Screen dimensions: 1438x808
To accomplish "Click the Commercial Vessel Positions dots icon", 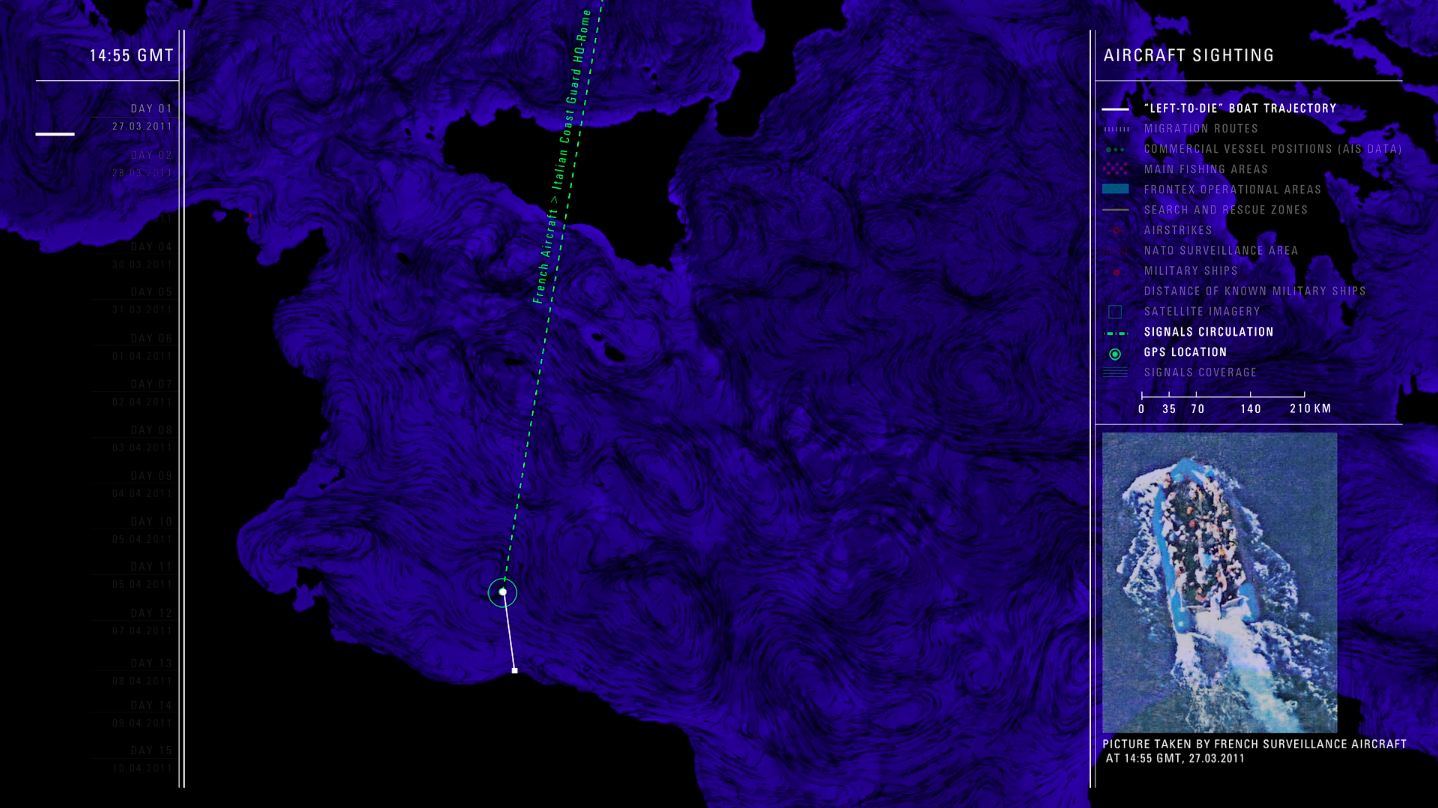I will 1115,149.
